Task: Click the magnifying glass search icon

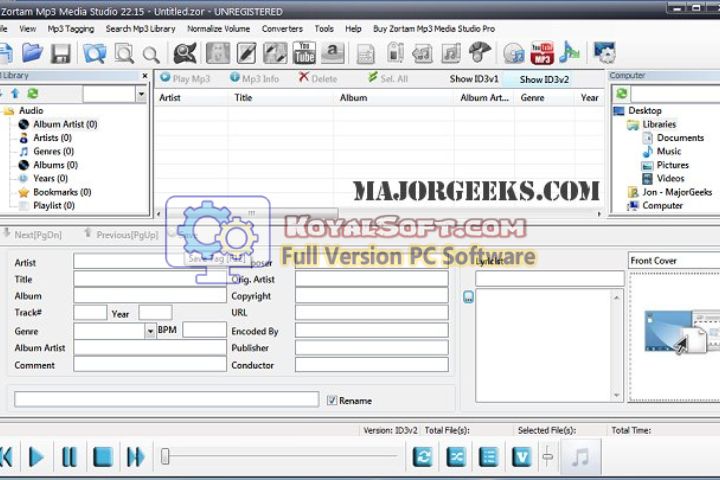Action: 151,55
